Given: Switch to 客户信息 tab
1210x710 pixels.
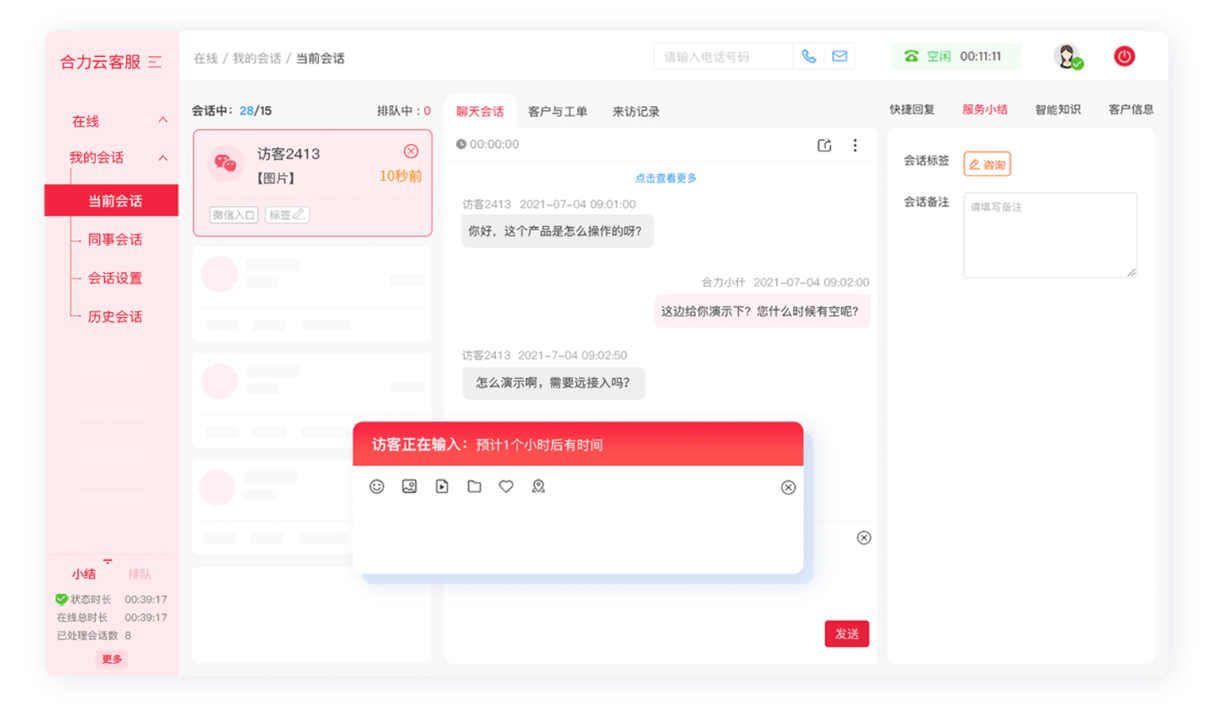Looking at the screenshot, I should point(1131,110).
